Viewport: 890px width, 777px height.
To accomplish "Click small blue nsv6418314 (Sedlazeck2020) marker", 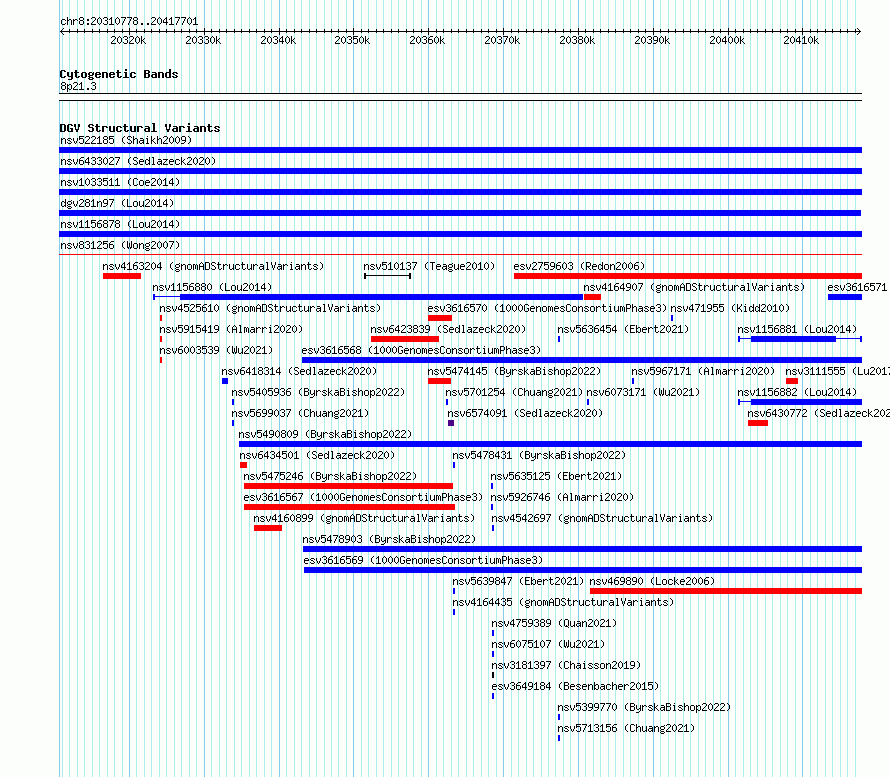I will coord(225,381).
